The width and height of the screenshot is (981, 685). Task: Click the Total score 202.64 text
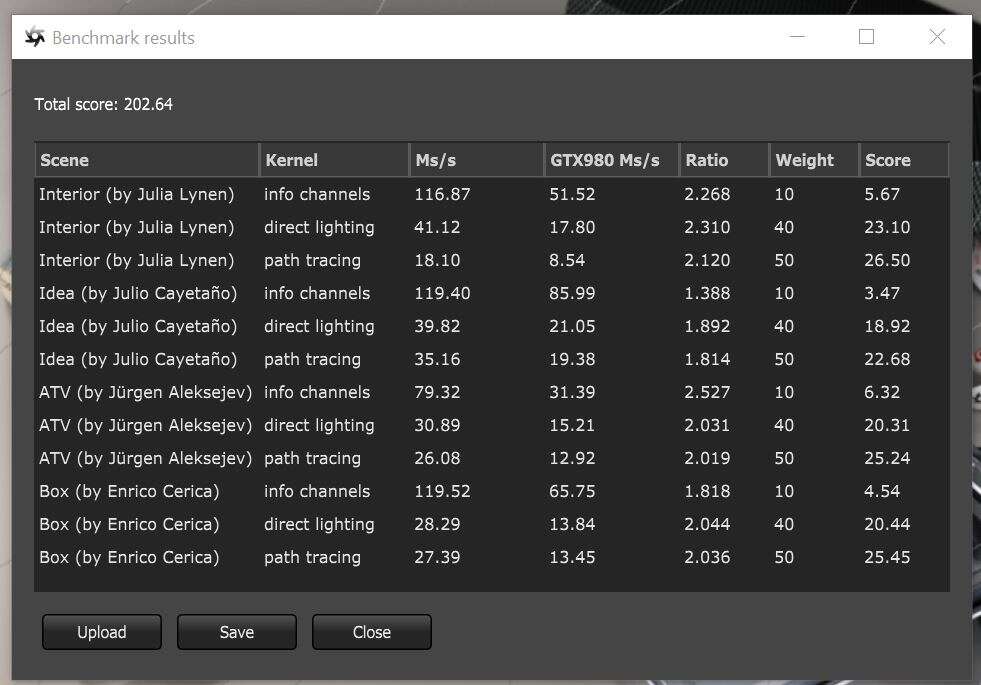tap(104, 104)
